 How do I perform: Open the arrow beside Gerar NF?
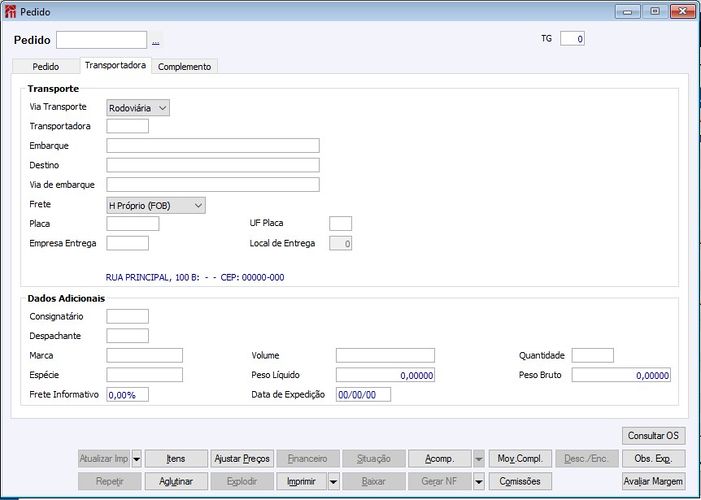479,482
